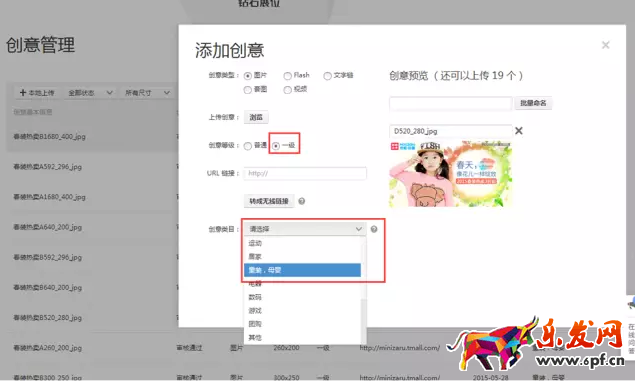
Task: Select the Flash creative type radio
Action: (288, 76)
